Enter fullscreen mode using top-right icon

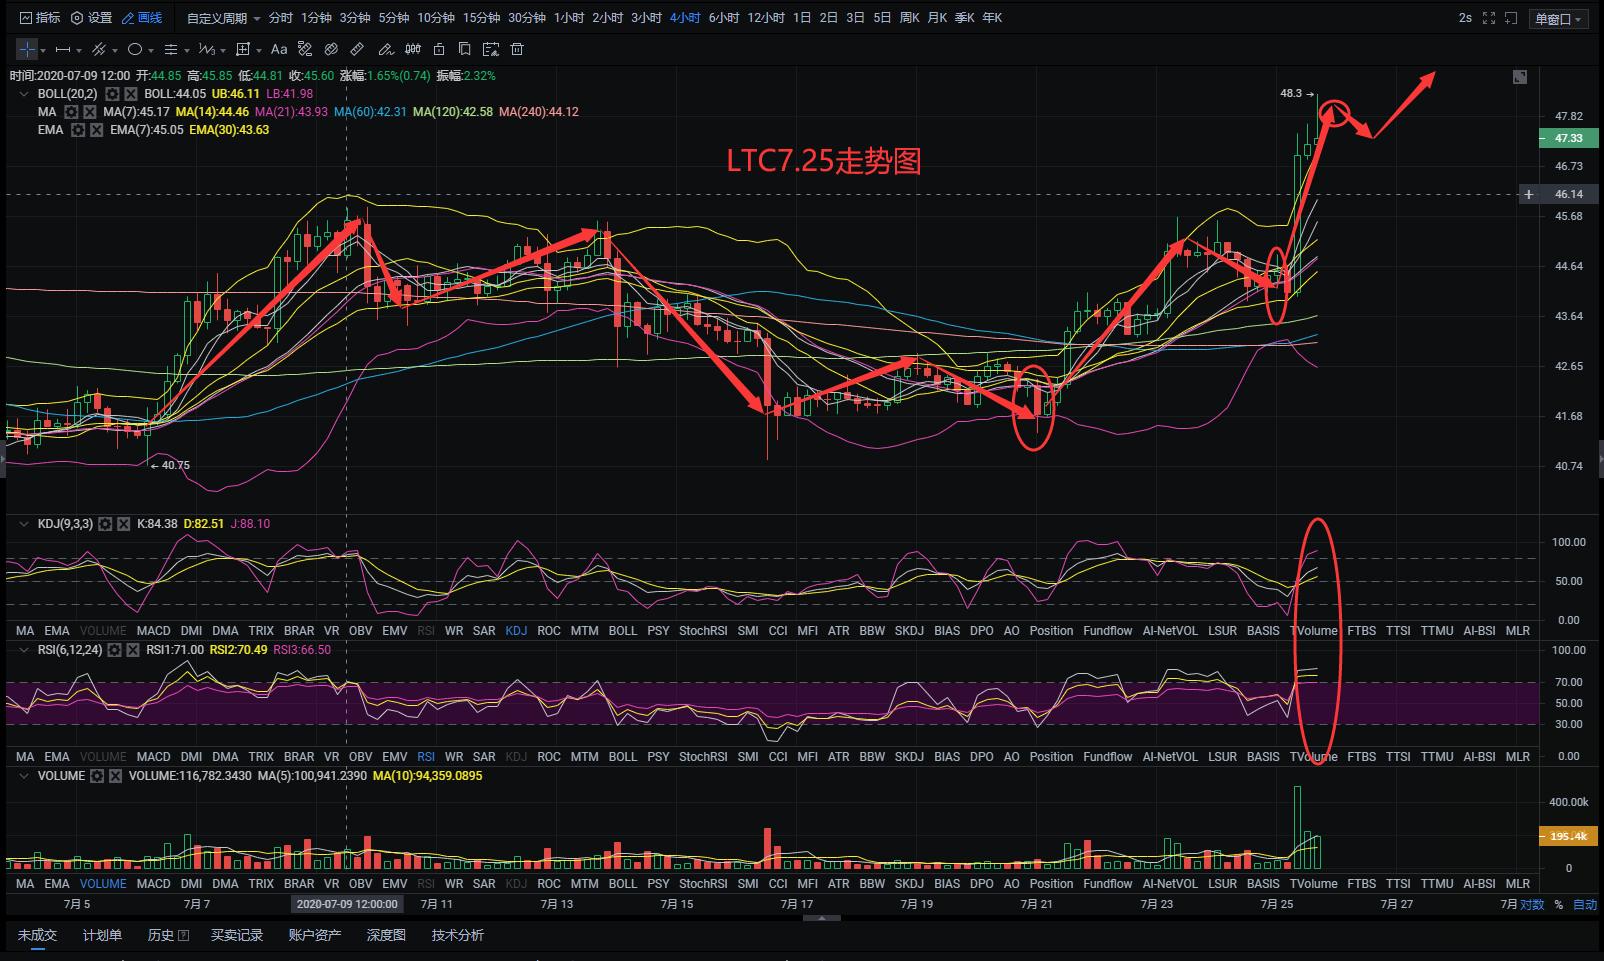tap(1488, 18)
